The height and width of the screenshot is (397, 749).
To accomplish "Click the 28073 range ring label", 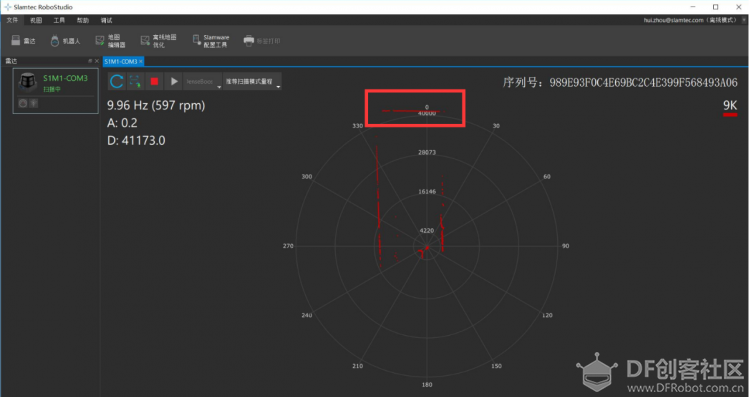I will 427,152.
